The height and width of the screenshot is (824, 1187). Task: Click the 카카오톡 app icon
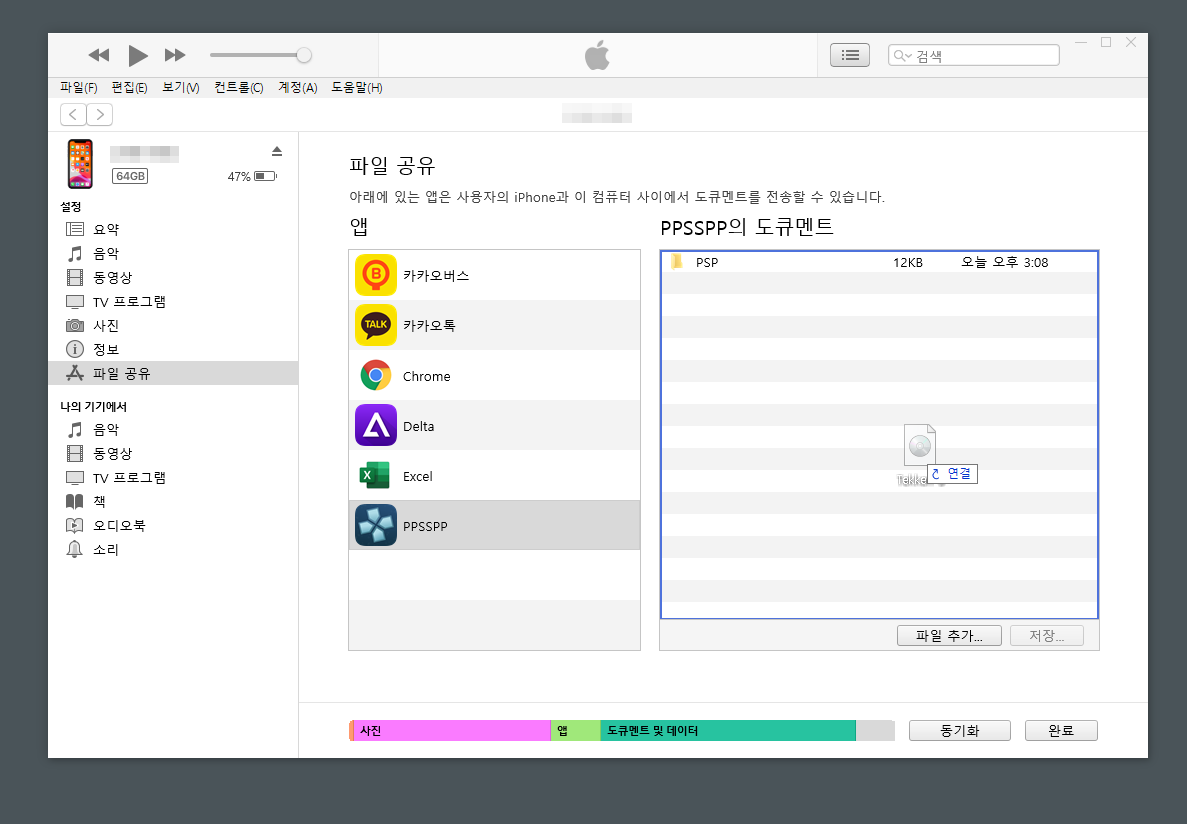(376, 325)
